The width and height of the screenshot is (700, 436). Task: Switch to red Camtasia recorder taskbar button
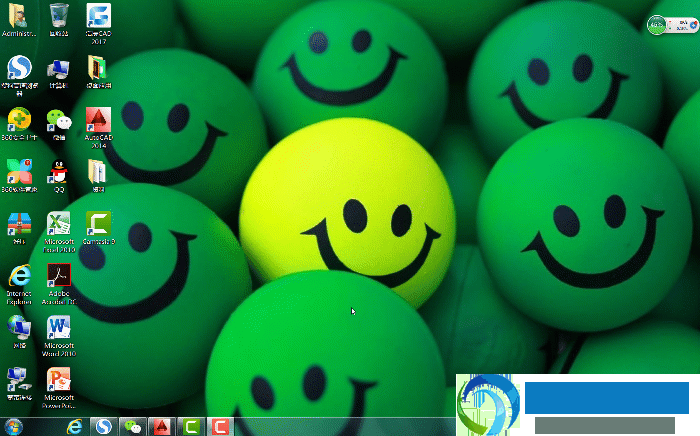(x=220, y=427)
